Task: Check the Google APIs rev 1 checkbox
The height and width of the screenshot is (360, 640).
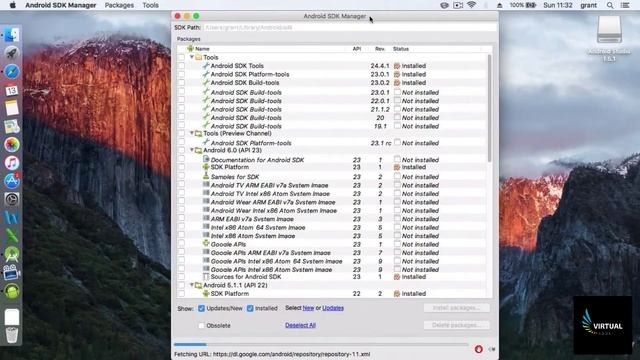Action: (x=181, y=244)
